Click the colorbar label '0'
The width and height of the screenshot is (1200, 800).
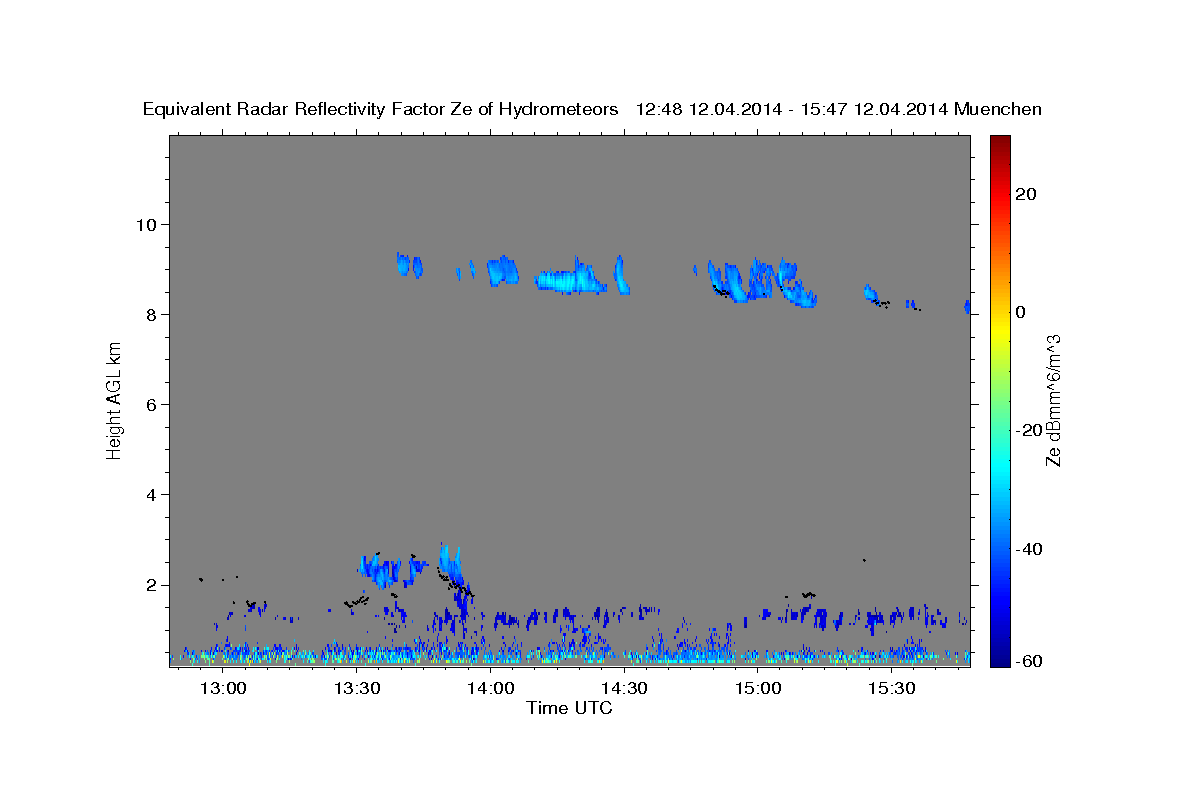click(x=1020, y=312)
